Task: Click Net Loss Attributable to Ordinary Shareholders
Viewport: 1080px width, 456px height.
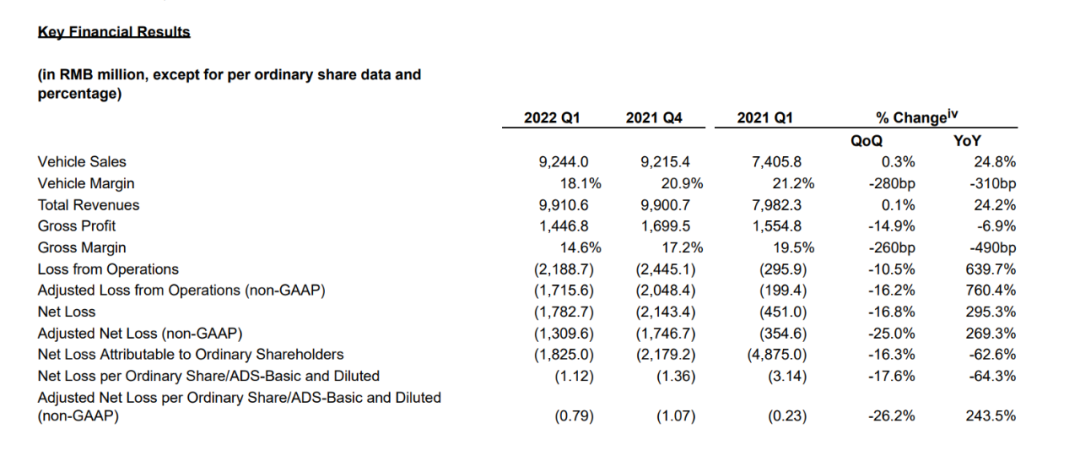Action: (190, 355)
